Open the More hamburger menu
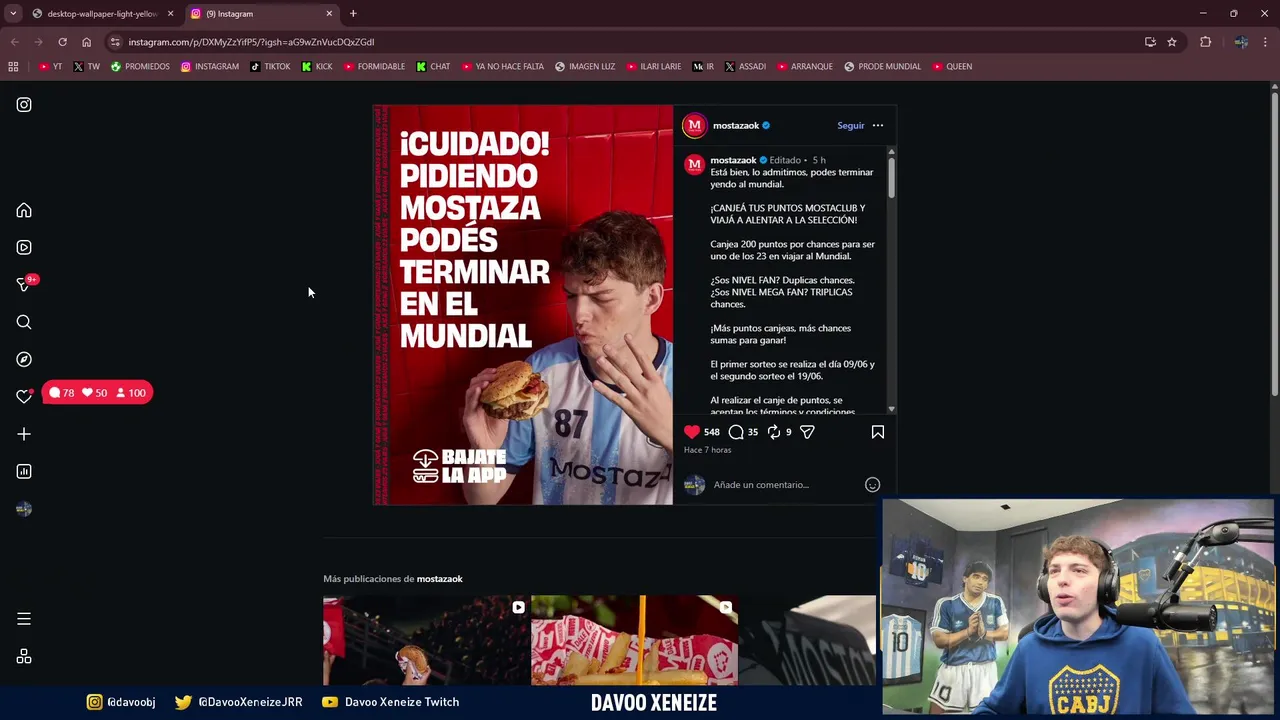Screen dimensions: 1280x720 [x=24, y=619]
